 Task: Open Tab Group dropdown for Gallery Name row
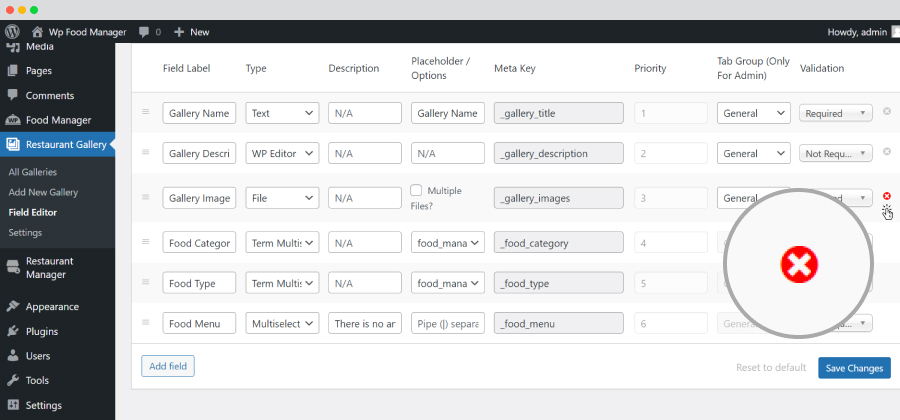pyautogui.click(x=754, y=113)
